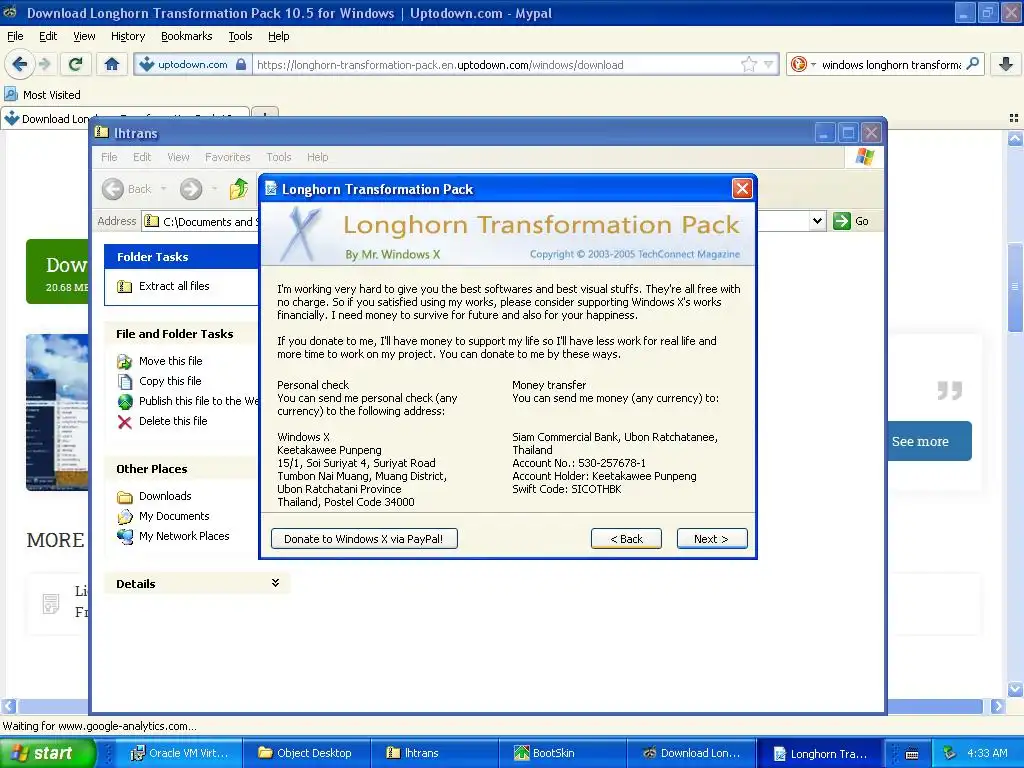
Task: Switch to Oracle VM VirtualBox taskbar item
Action: tap(179, 753)
